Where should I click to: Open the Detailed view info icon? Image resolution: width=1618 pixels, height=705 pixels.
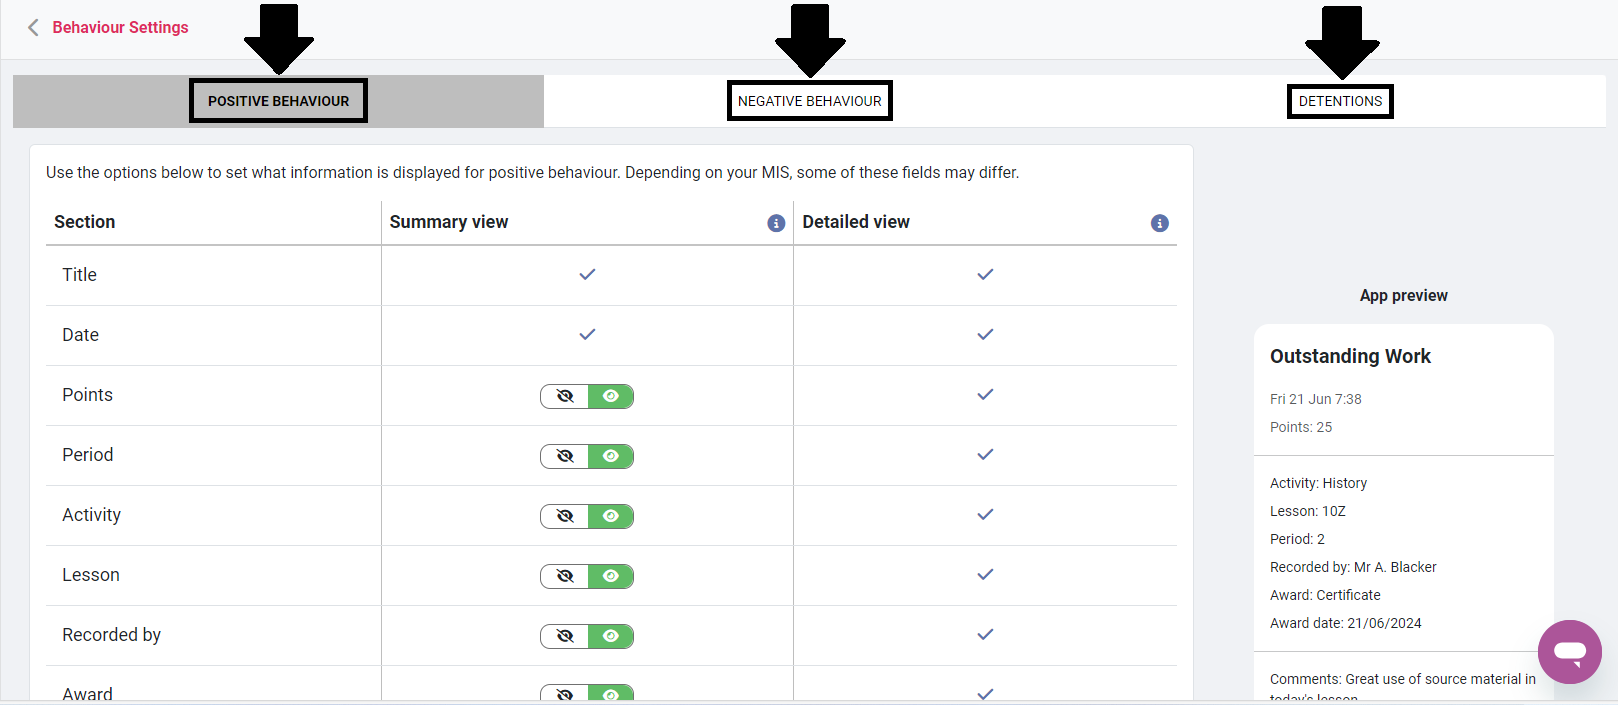point(1159,223)
